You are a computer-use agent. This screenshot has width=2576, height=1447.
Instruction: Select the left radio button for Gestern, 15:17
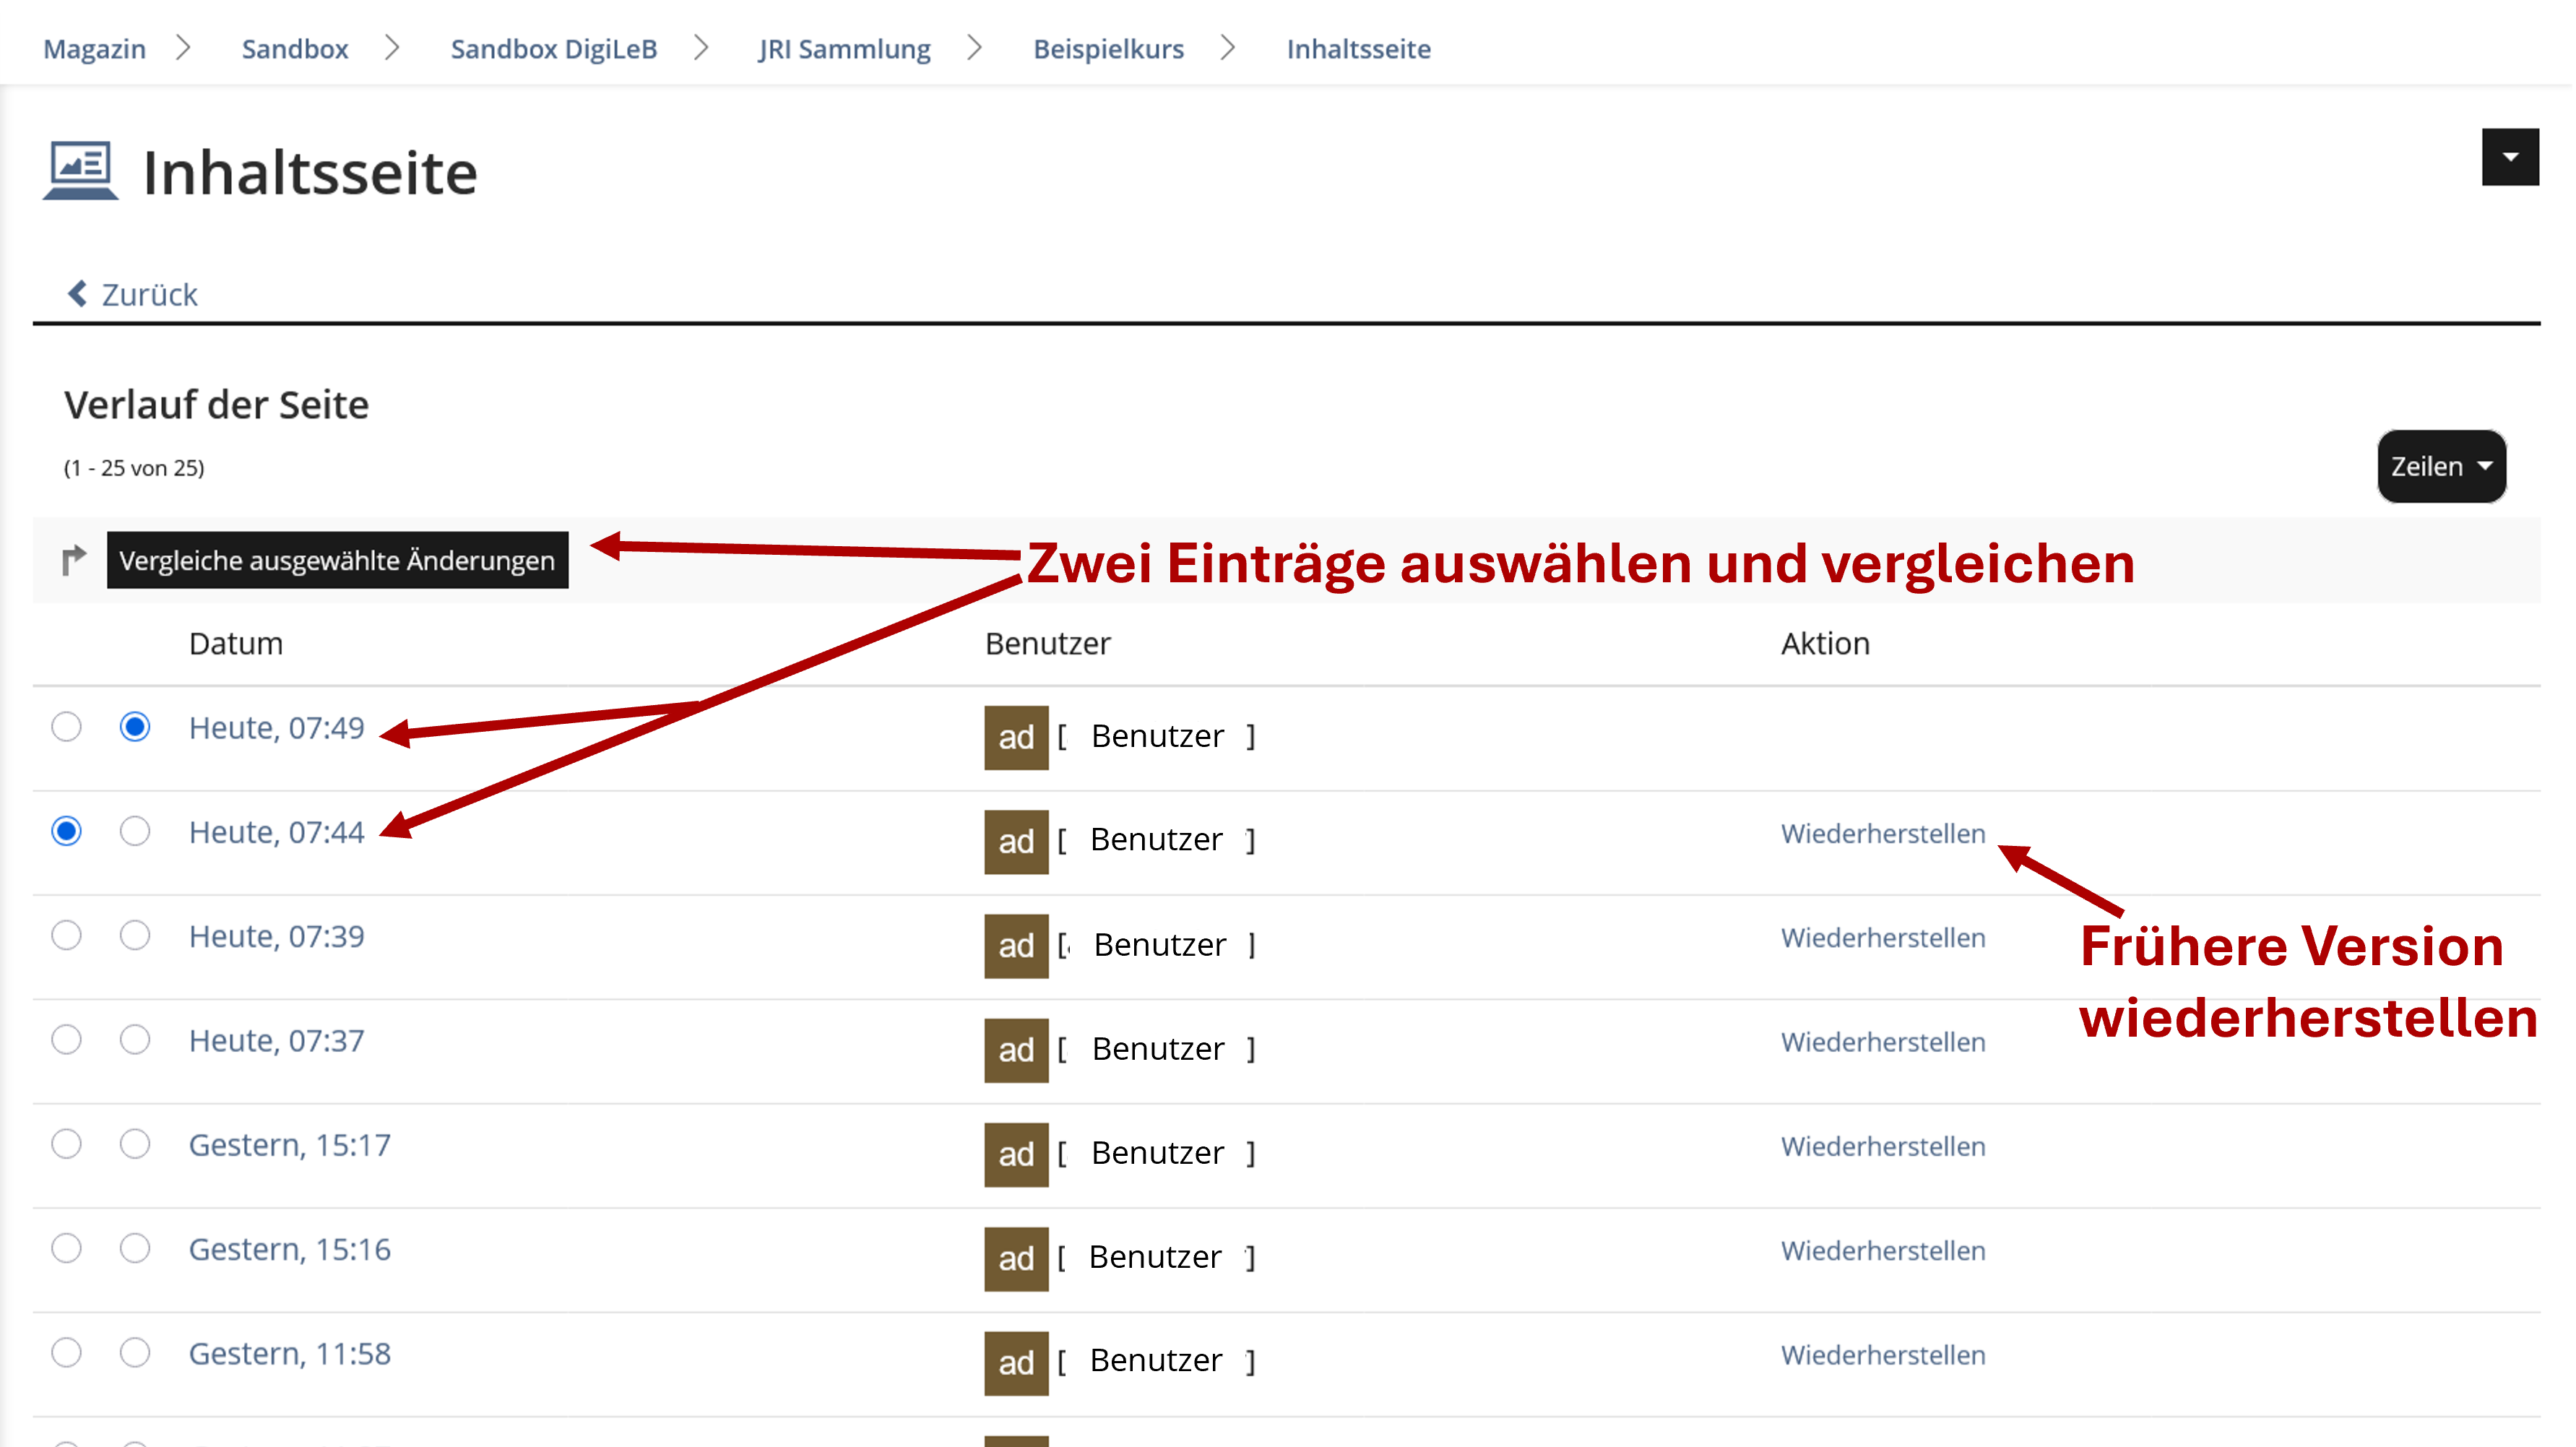(66, 1144)
